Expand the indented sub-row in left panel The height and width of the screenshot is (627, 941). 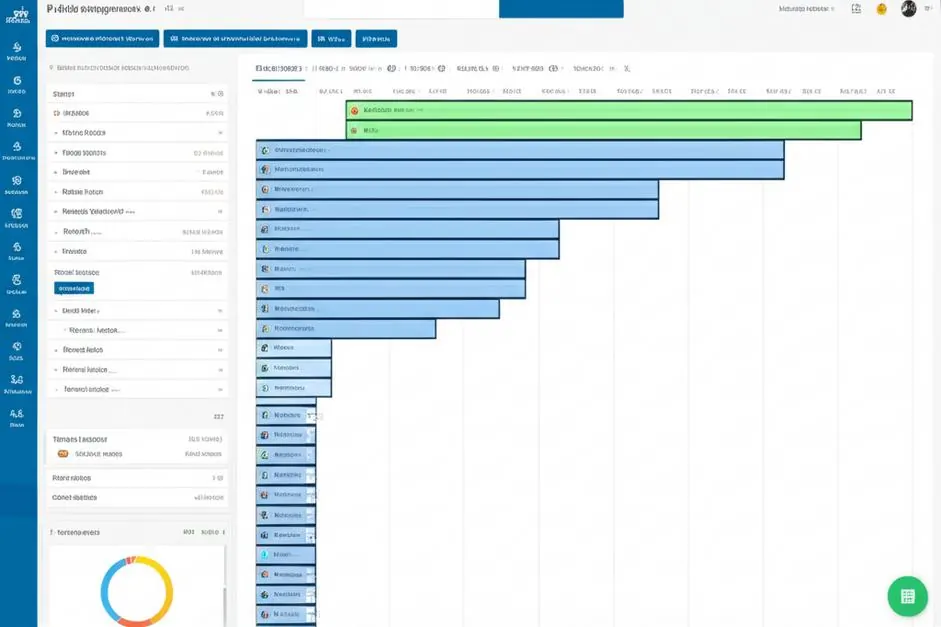coord(137,331)
